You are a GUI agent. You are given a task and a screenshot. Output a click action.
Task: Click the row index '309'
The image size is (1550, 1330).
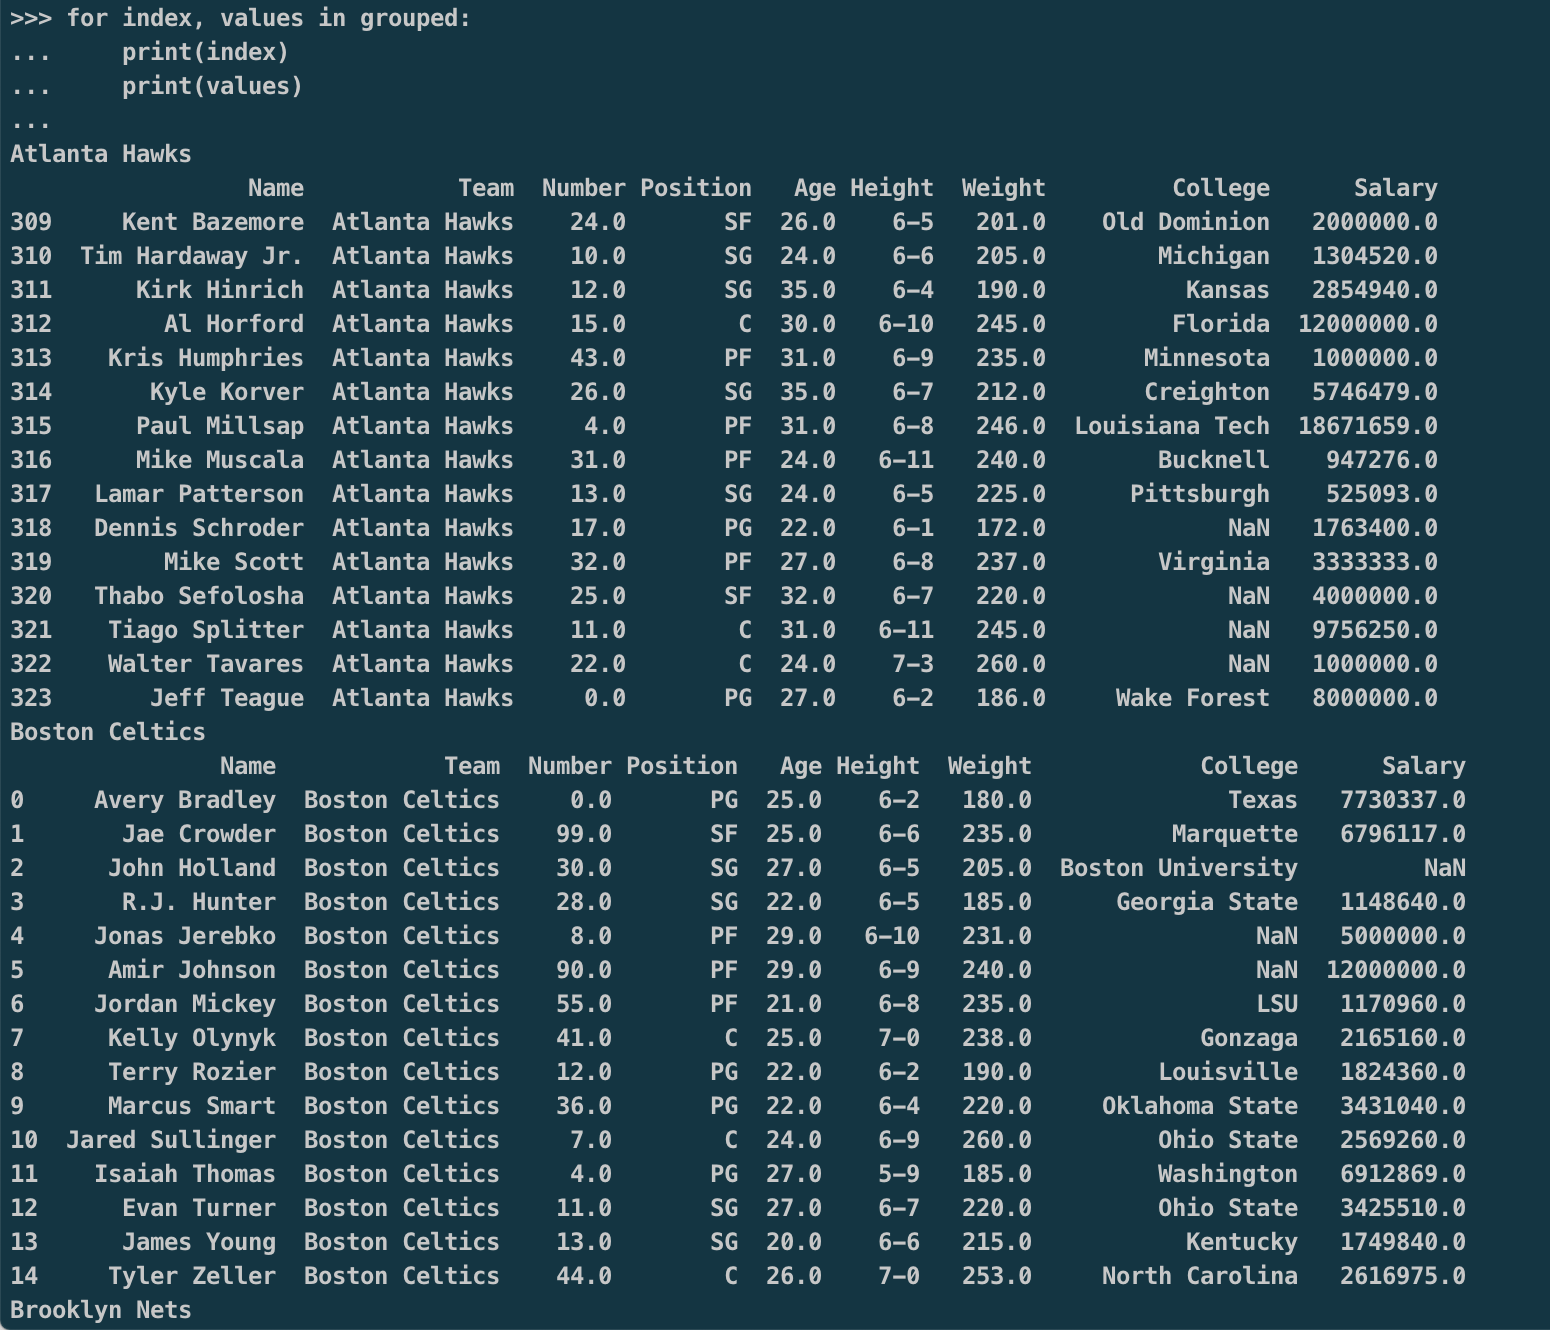pyautogui.click(x=31, y=222)
